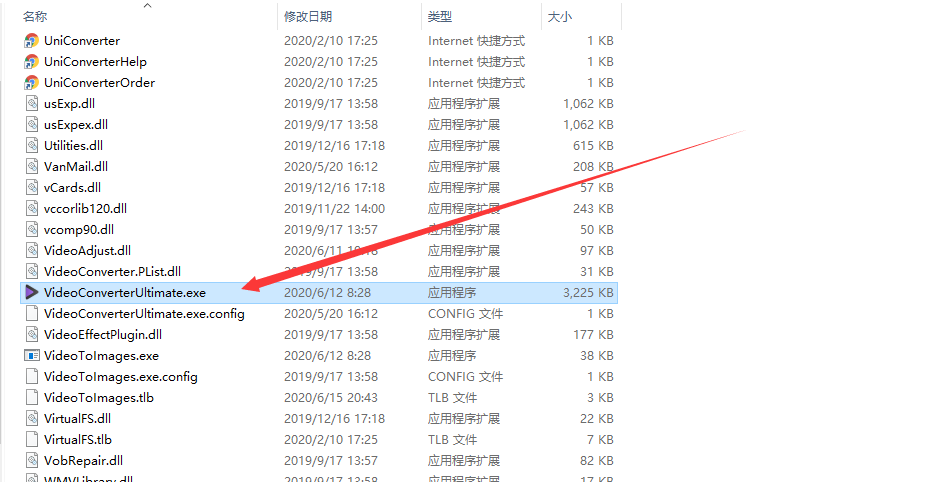Click the VideoToImages.exe application icon
Viewport: 931px width, 482px height.
[31, 356]
